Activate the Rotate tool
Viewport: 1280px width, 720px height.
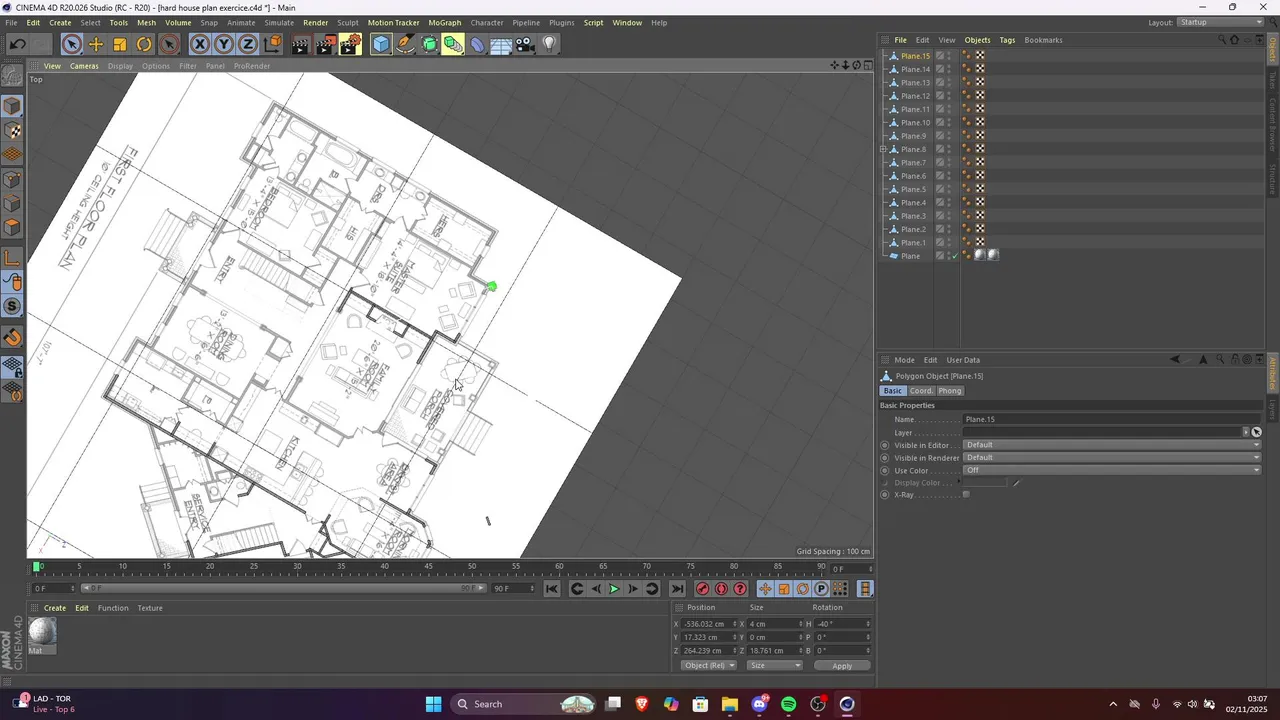(x=144, y=44)
